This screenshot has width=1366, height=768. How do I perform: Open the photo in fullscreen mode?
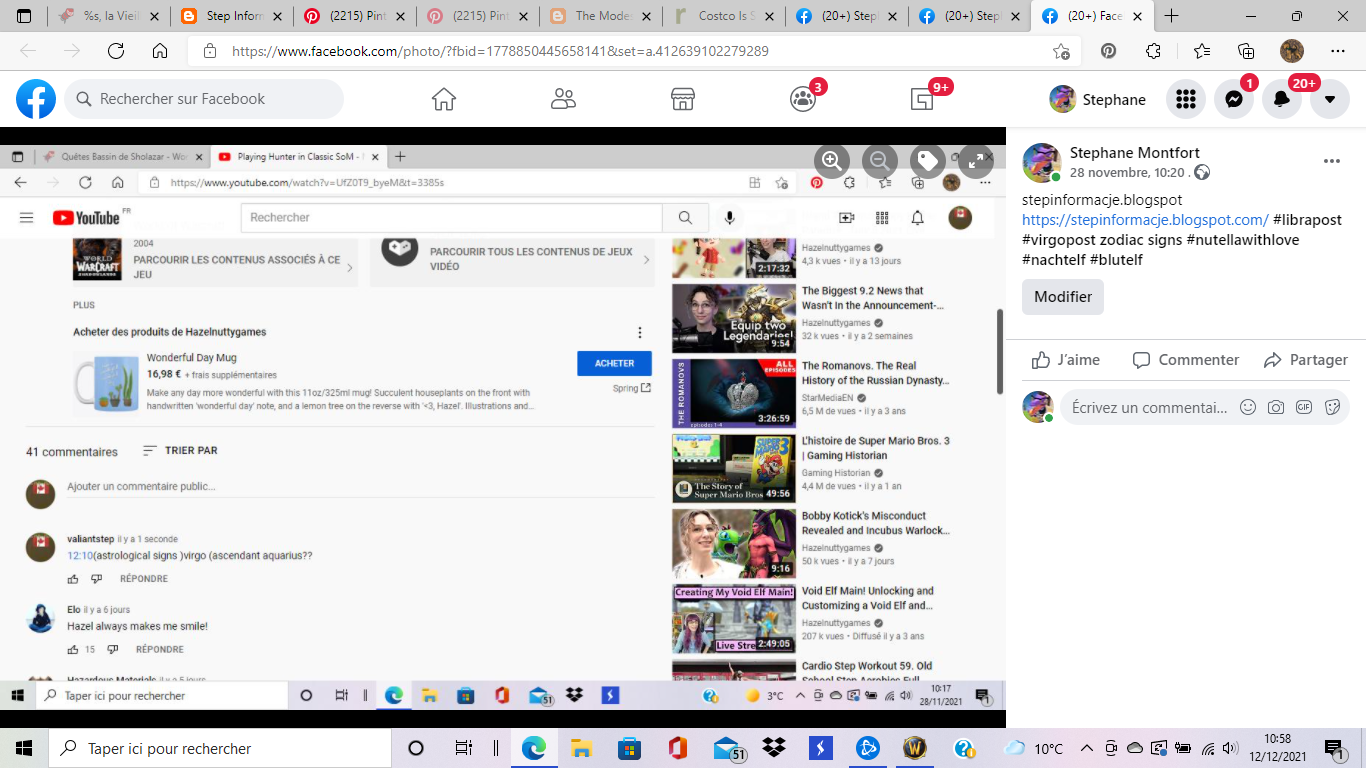(976, 160)
